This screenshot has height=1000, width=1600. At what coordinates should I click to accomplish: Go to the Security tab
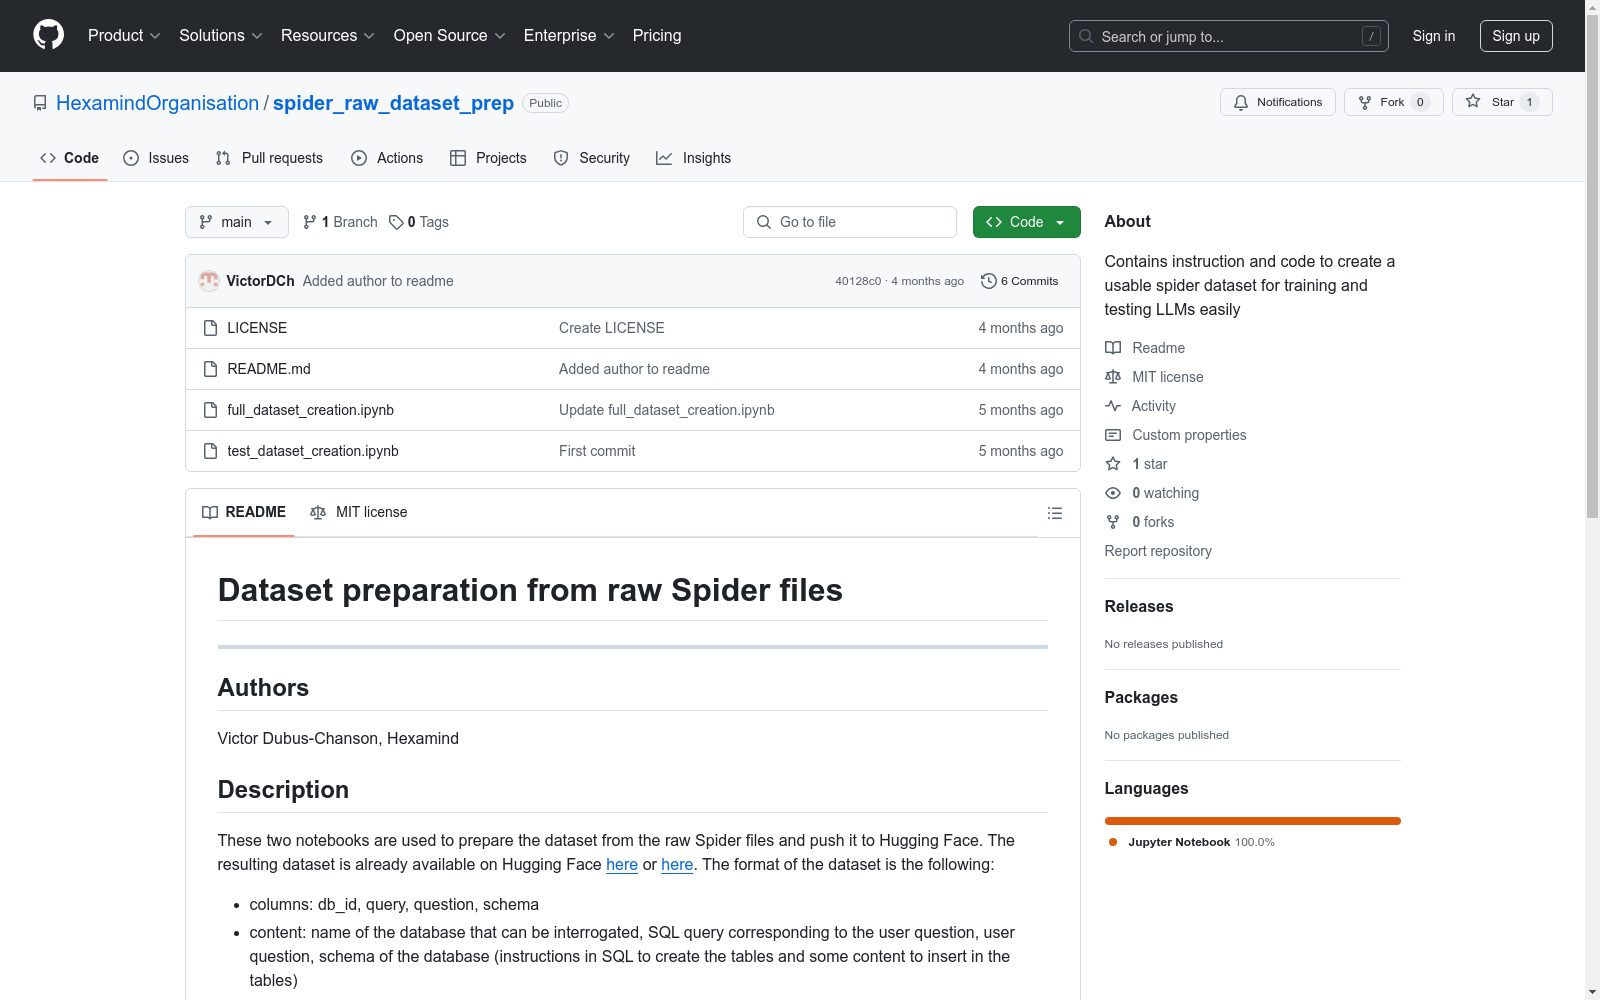point(592,158)
